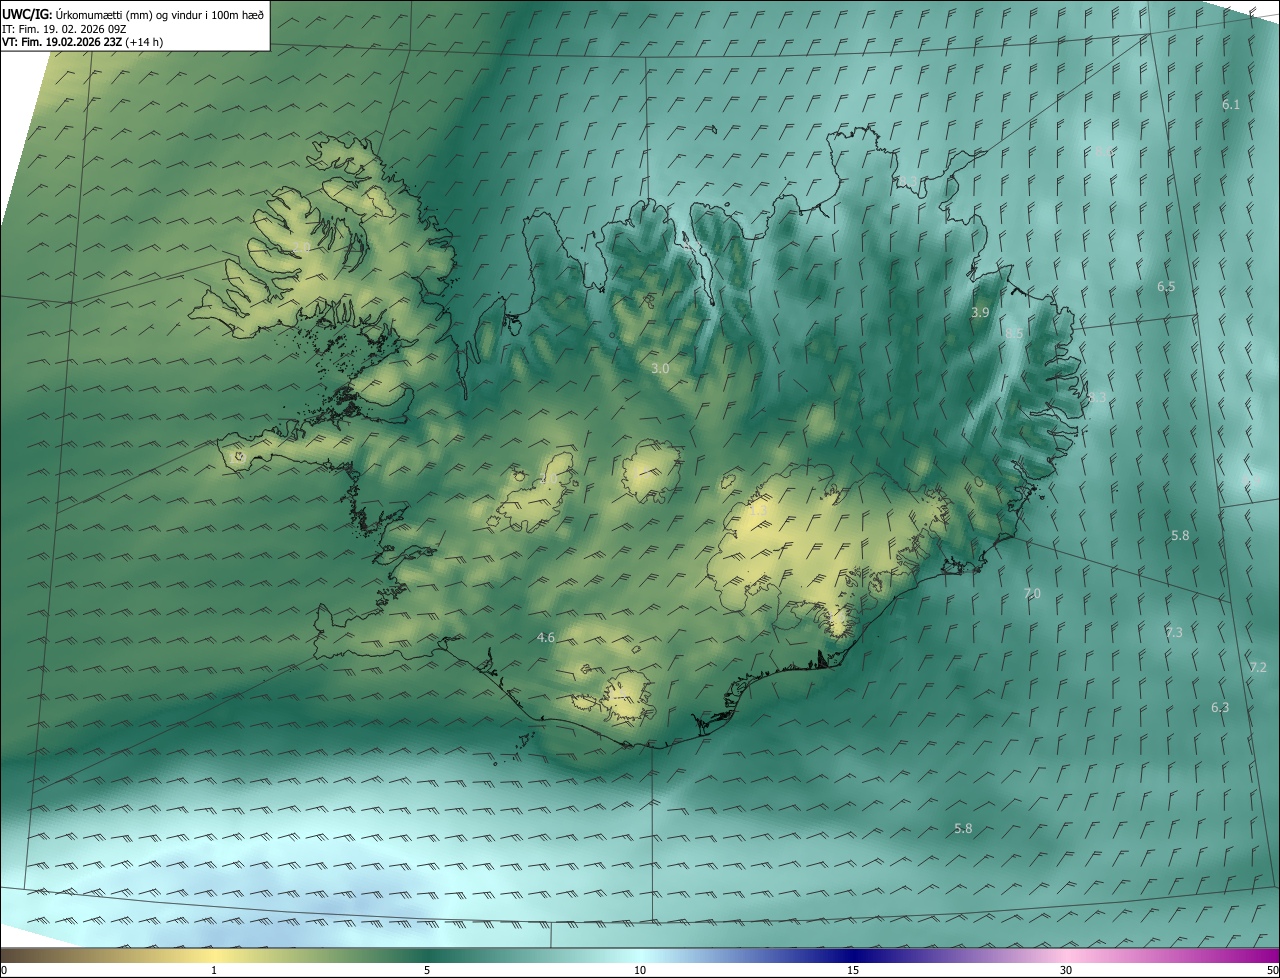This screenshot has height=978, width=1280.
Task: Click the 6.3 precipitation value label
Action: pos(1220,707)
